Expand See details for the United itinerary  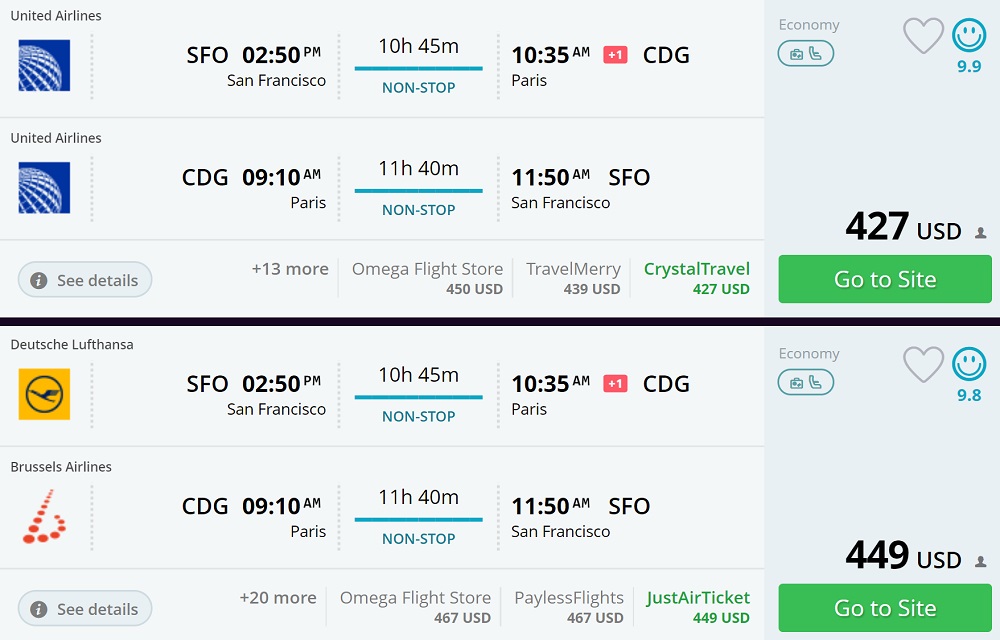click(x=85, y=280)
